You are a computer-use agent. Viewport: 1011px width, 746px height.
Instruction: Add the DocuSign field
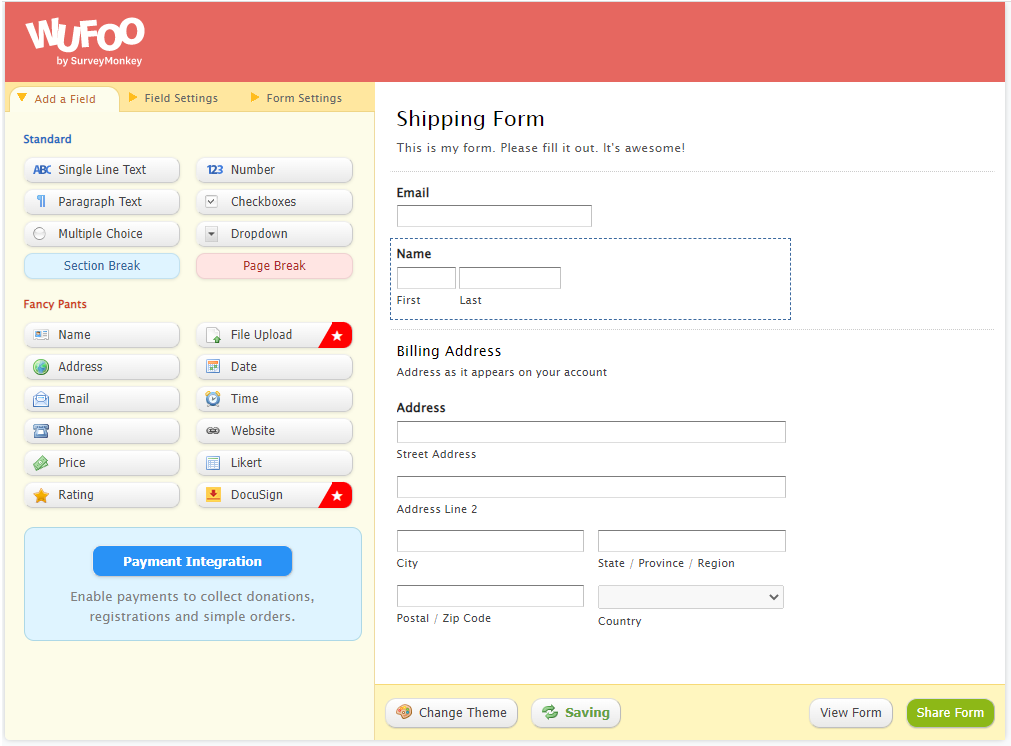click(262, 495)
